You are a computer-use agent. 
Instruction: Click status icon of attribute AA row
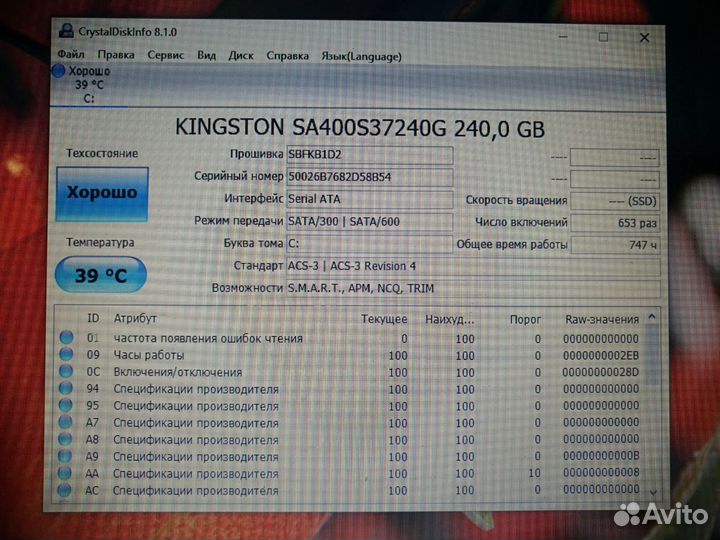click(x=64, y=473)
